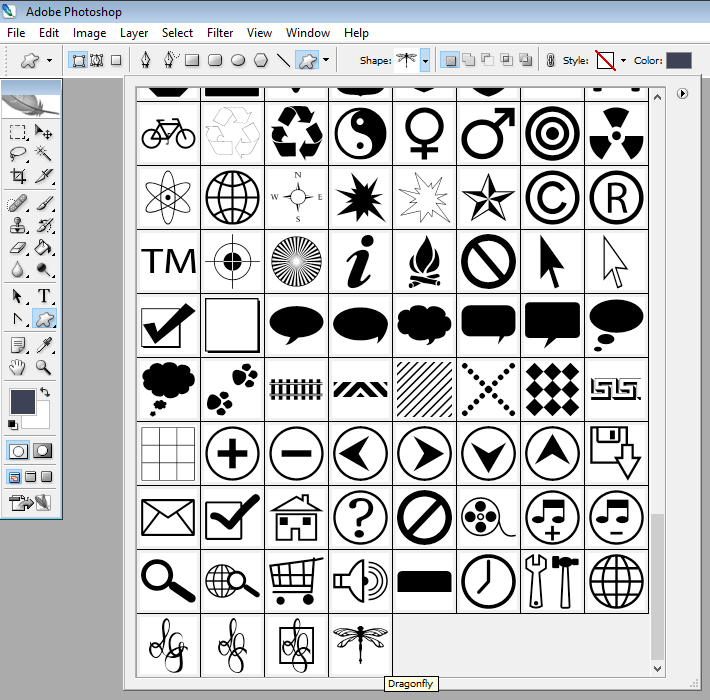Select the Custom Shape tool in toolbox
The height and width of the screenshot is (700, 710).
tap(44, 319)
